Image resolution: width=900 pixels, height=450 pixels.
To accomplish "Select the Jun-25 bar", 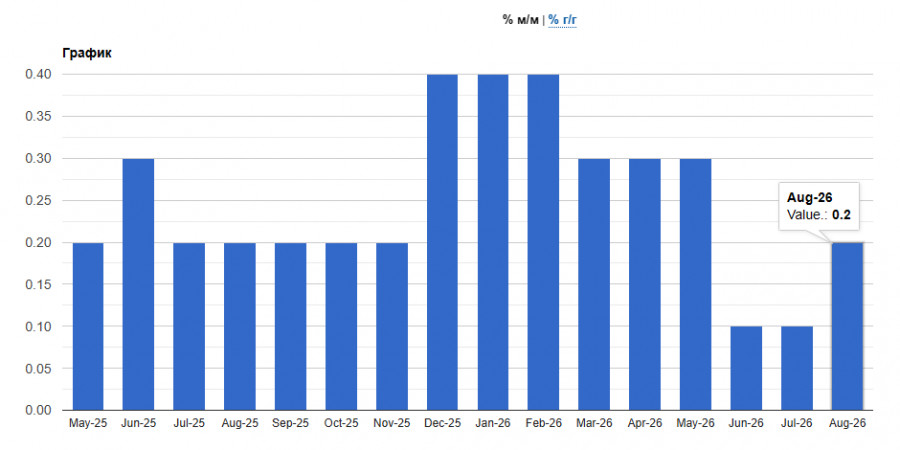I will coord(138,285).
